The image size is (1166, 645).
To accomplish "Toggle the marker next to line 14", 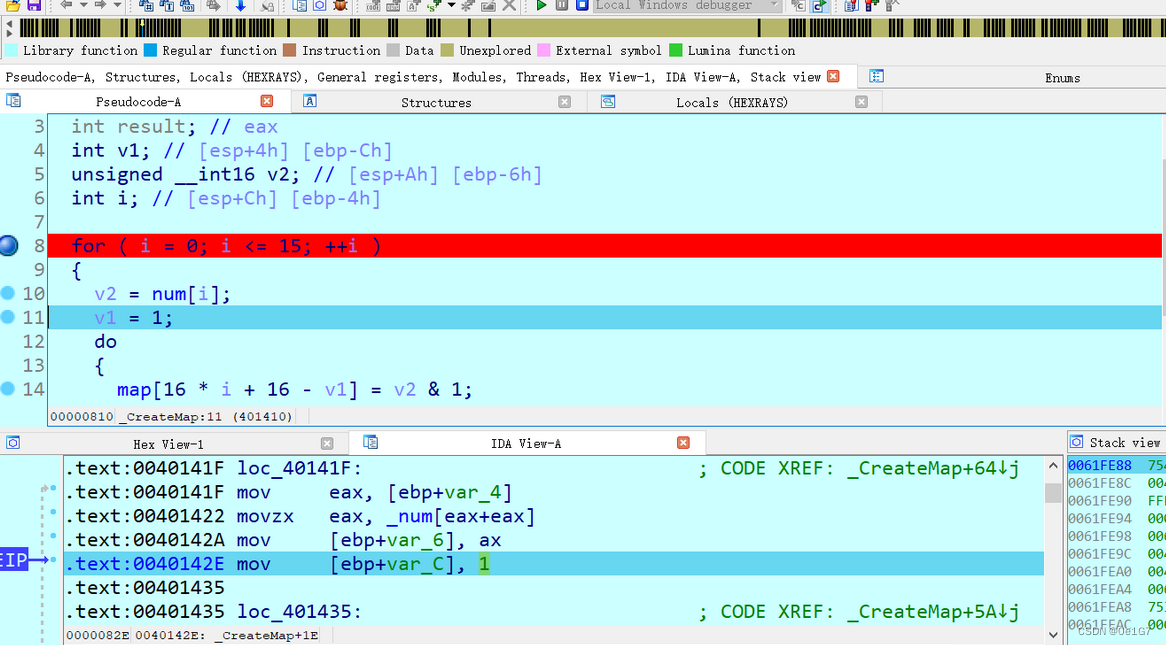I will [x=8, y=389].
